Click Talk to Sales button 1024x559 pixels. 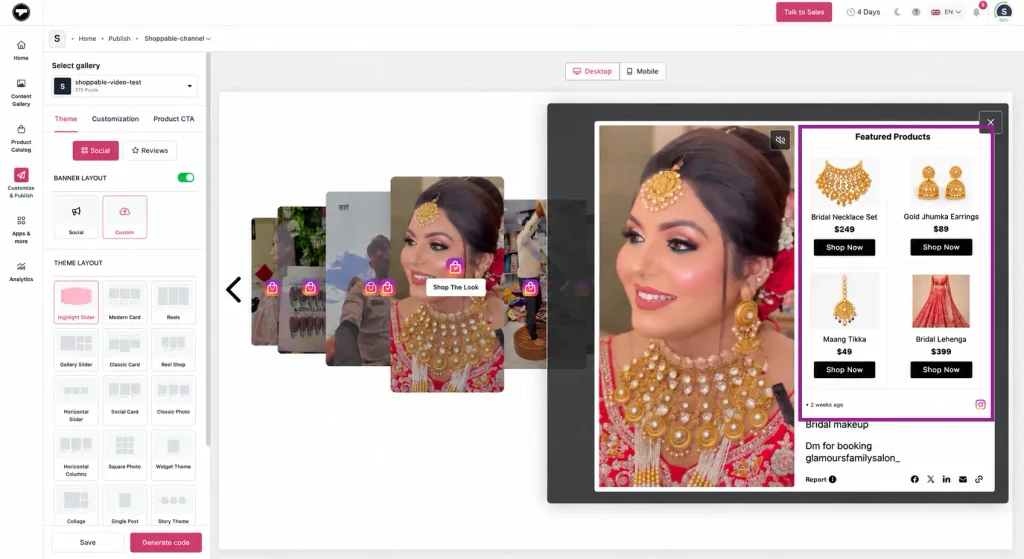click(x=804, y=12)
